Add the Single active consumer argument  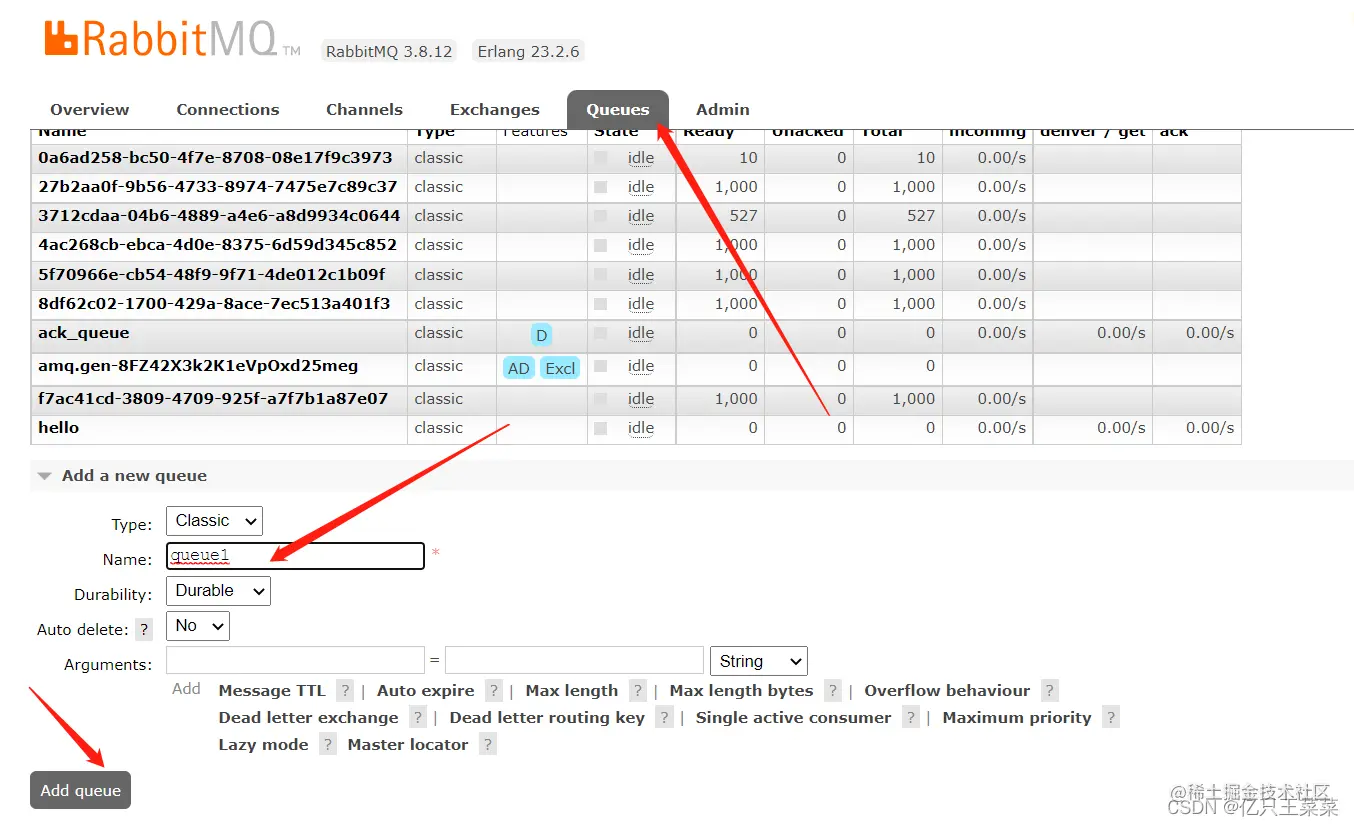point(793,718)
